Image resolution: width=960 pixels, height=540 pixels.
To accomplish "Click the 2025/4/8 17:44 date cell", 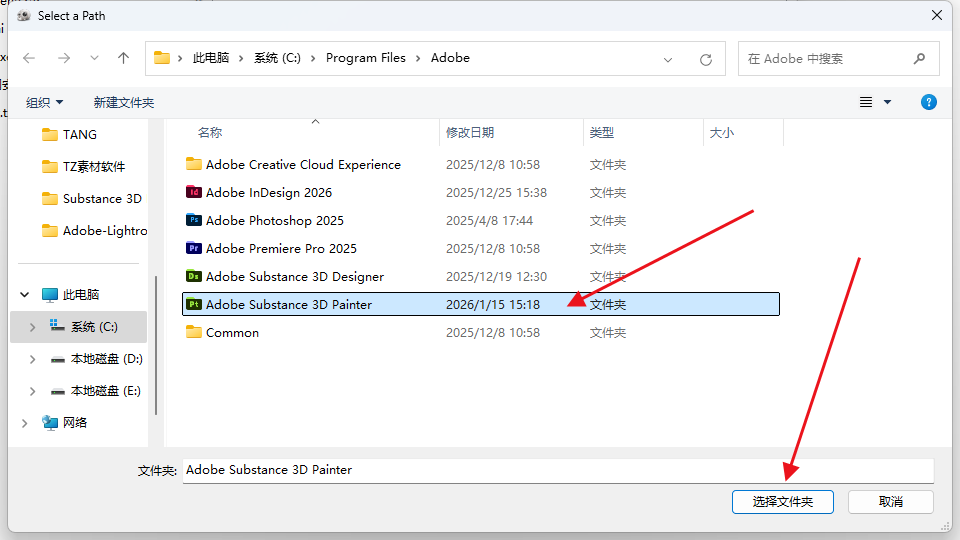I will 489,220.
